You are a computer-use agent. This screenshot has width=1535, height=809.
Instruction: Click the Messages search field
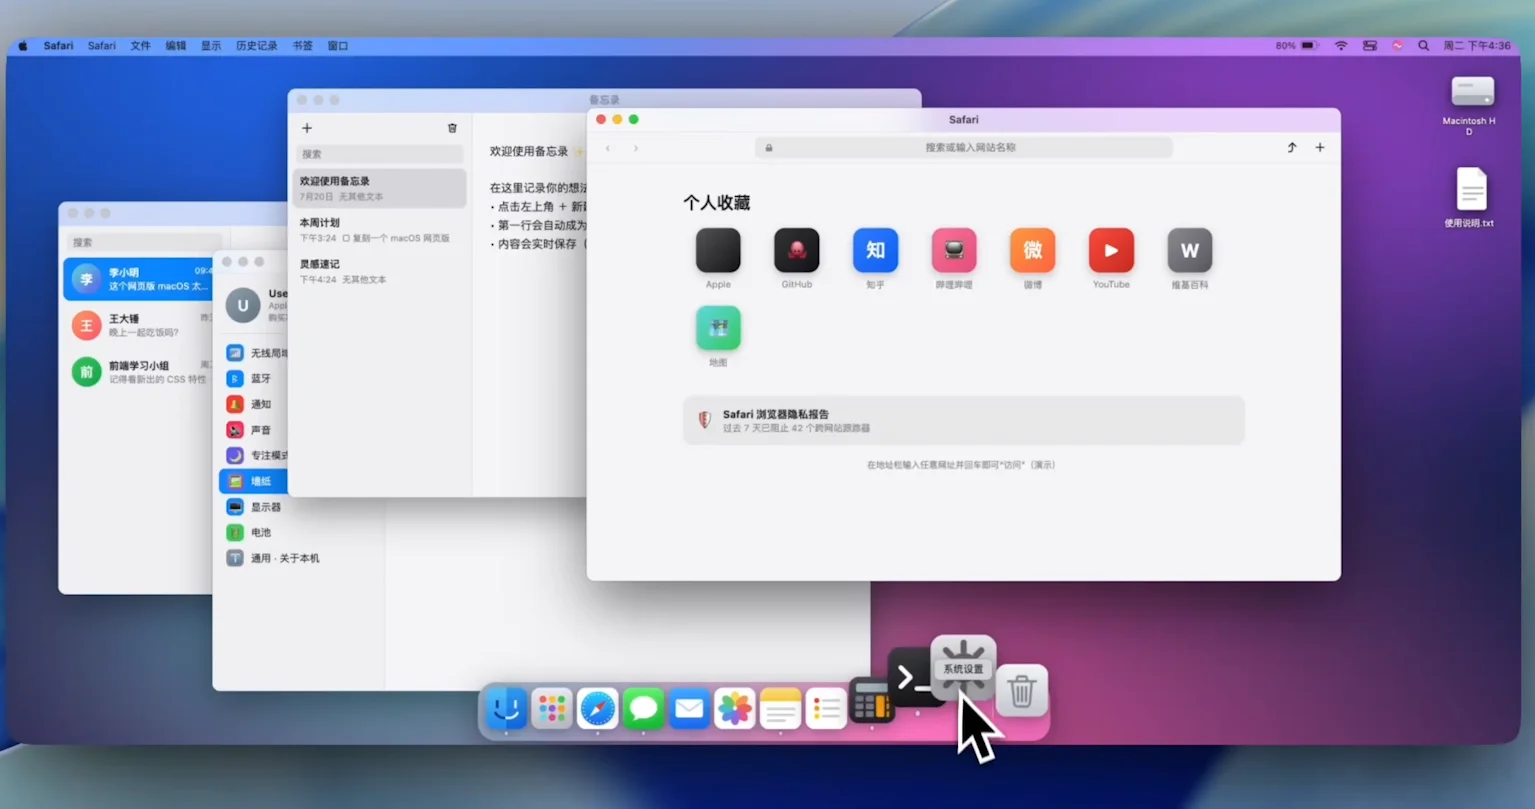tap(145, 242)
